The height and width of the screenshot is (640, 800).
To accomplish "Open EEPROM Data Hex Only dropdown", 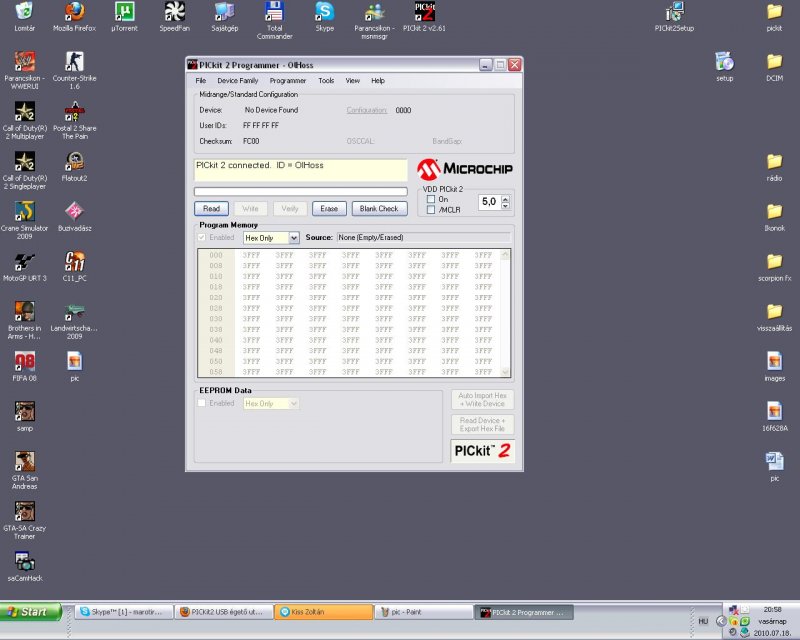I will tap(294, 404).
